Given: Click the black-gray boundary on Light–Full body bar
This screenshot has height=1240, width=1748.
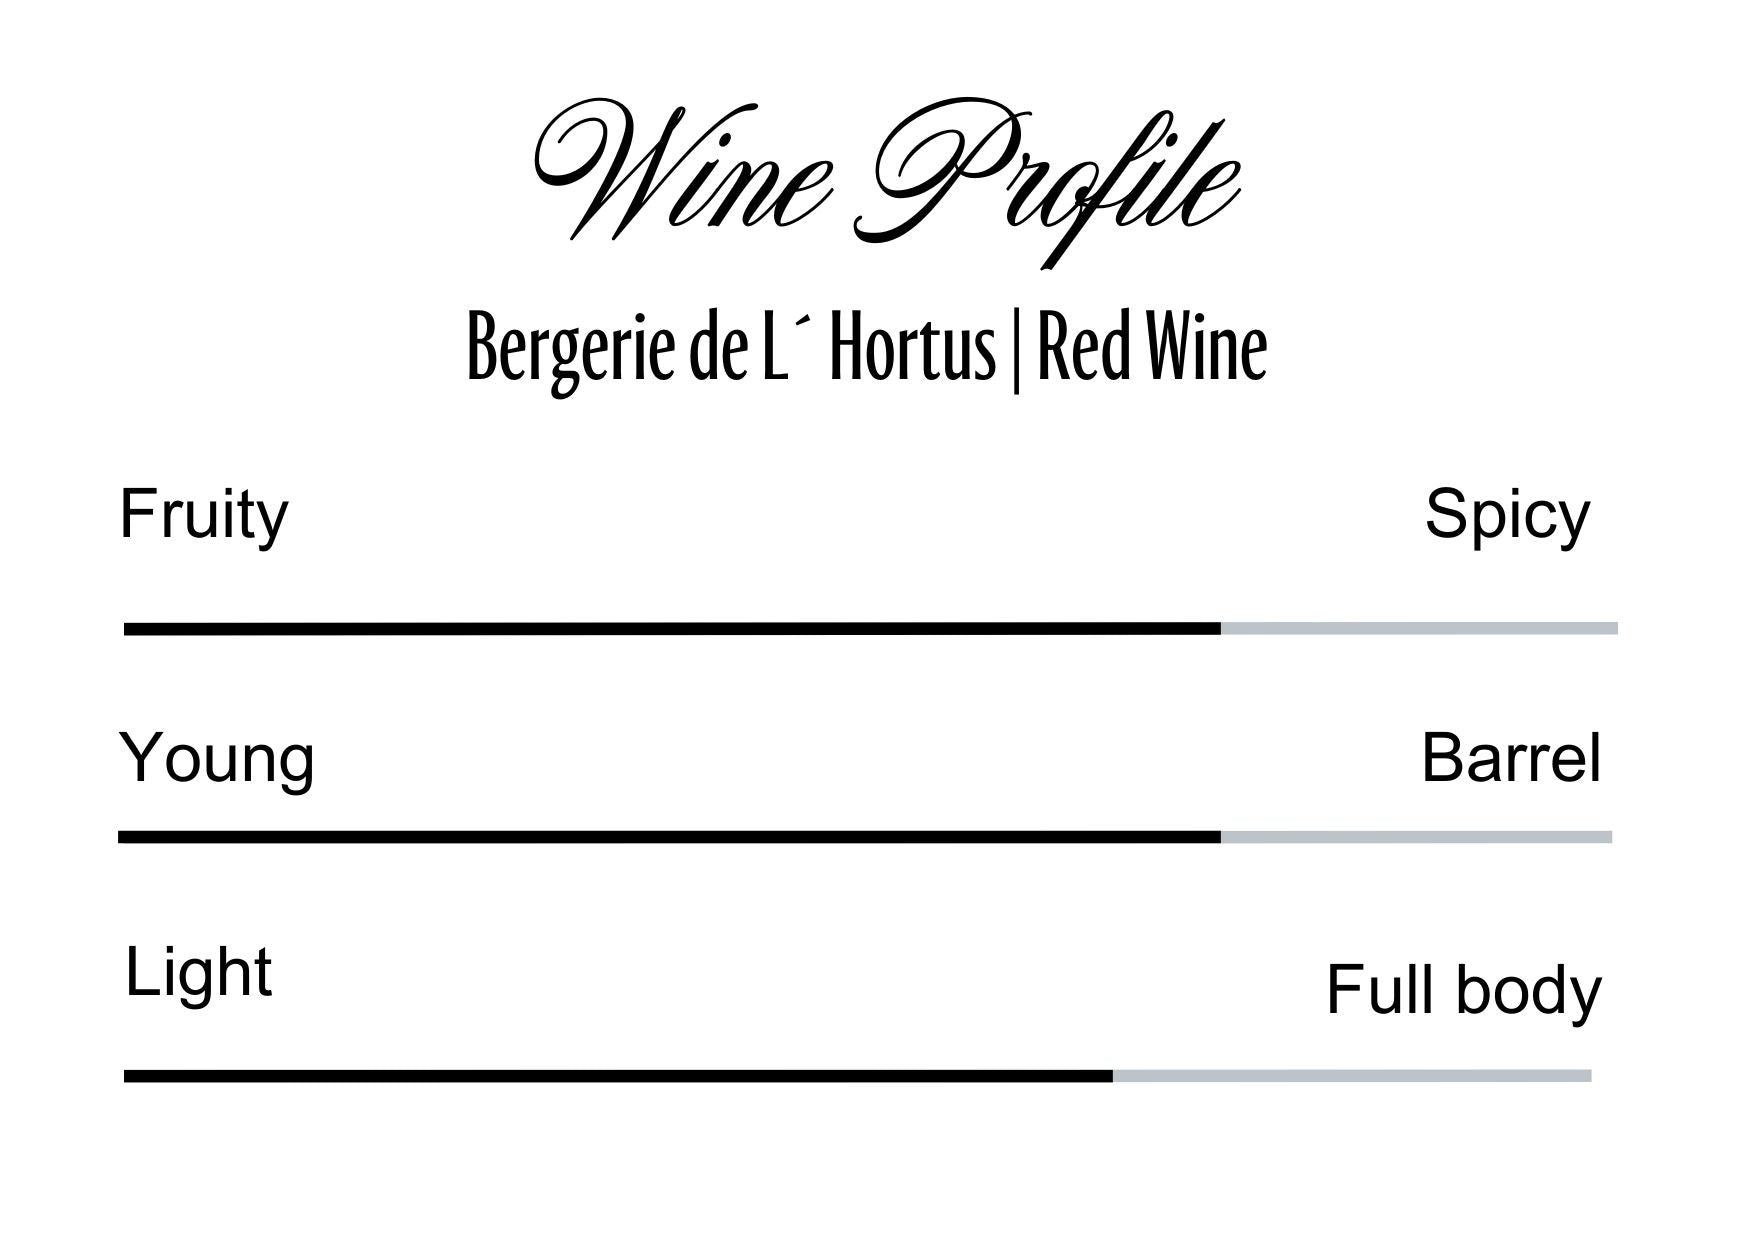Looking at the screenshot, I should pos(1113,1076).
